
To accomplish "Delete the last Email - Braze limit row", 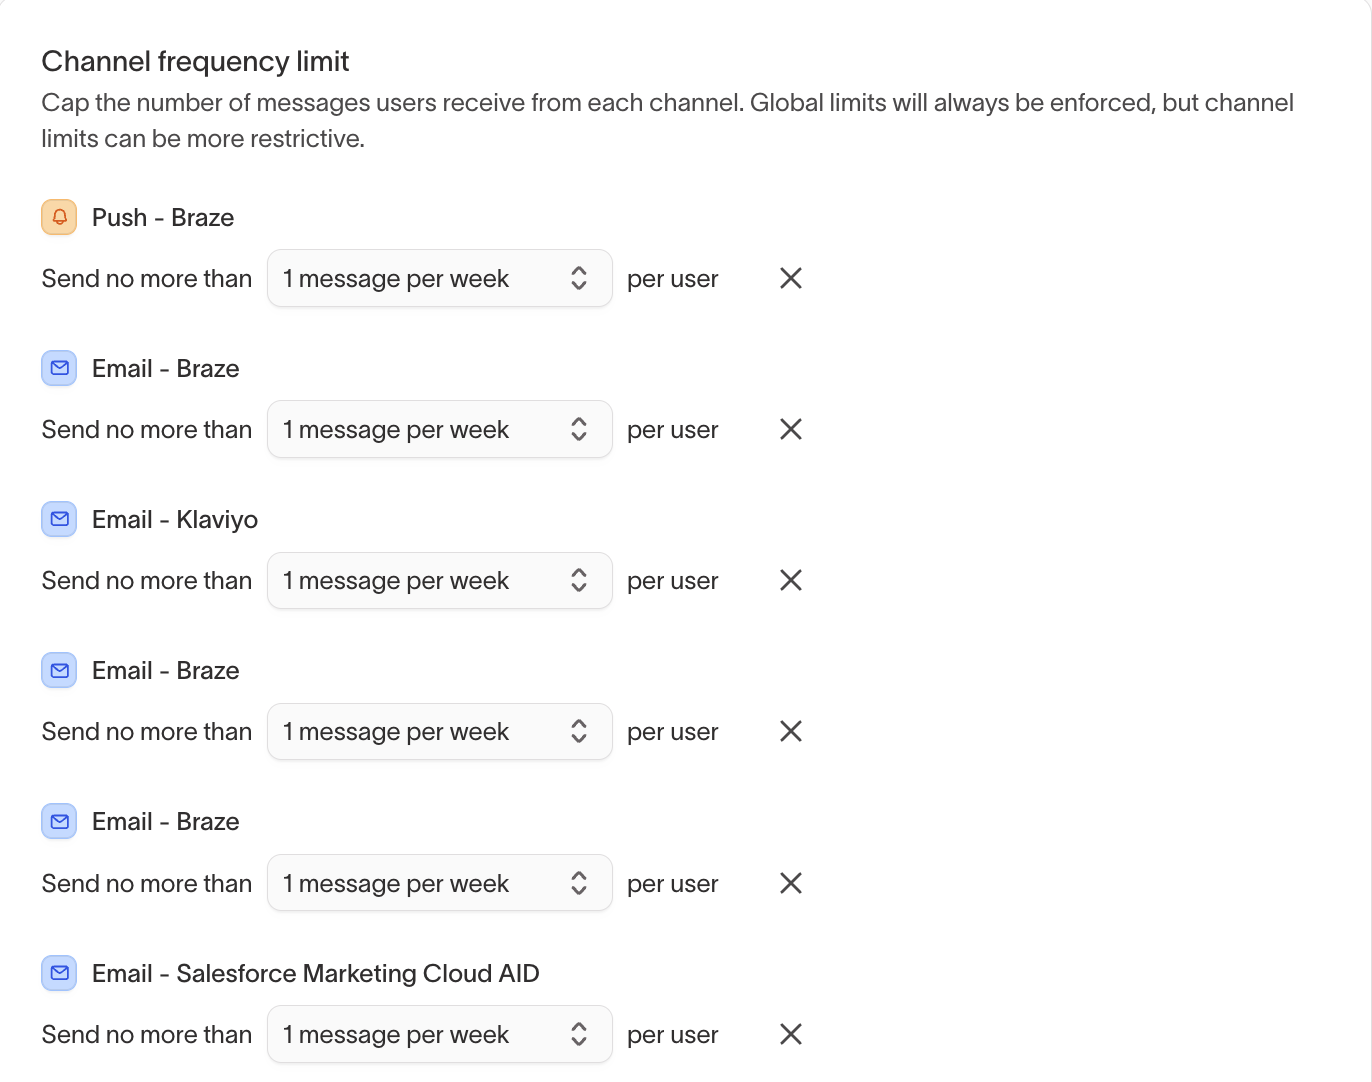I will pyautogui.click(x=791, y=883).
